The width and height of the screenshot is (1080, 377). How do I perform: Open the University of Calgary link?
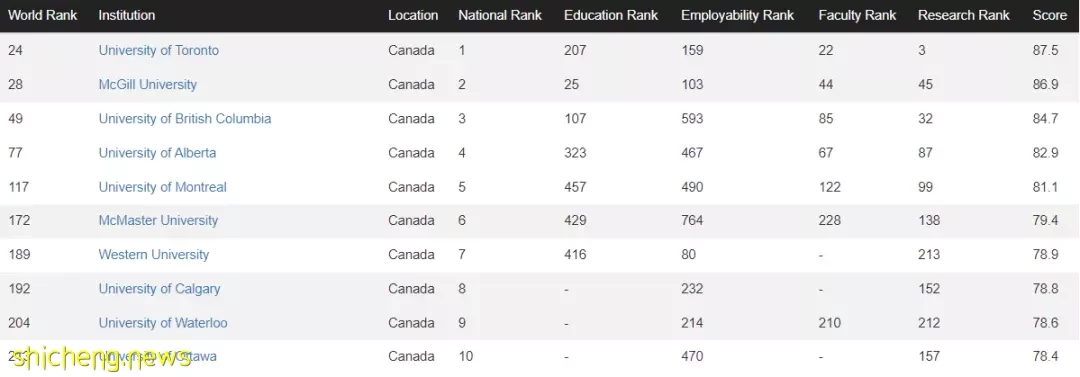[x=159, y=288]
